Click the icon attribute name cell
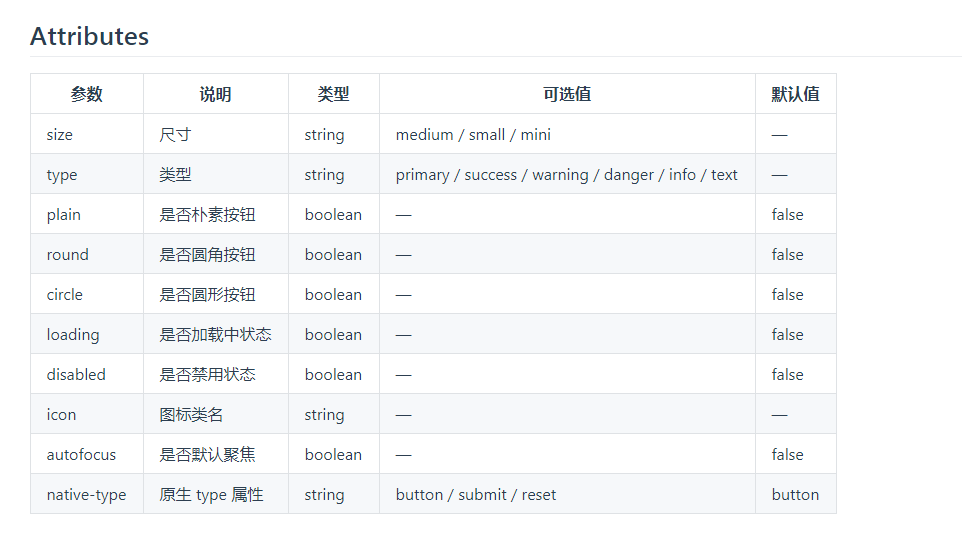The height and width of the screenshot is (554, 962). pos(87,414)
